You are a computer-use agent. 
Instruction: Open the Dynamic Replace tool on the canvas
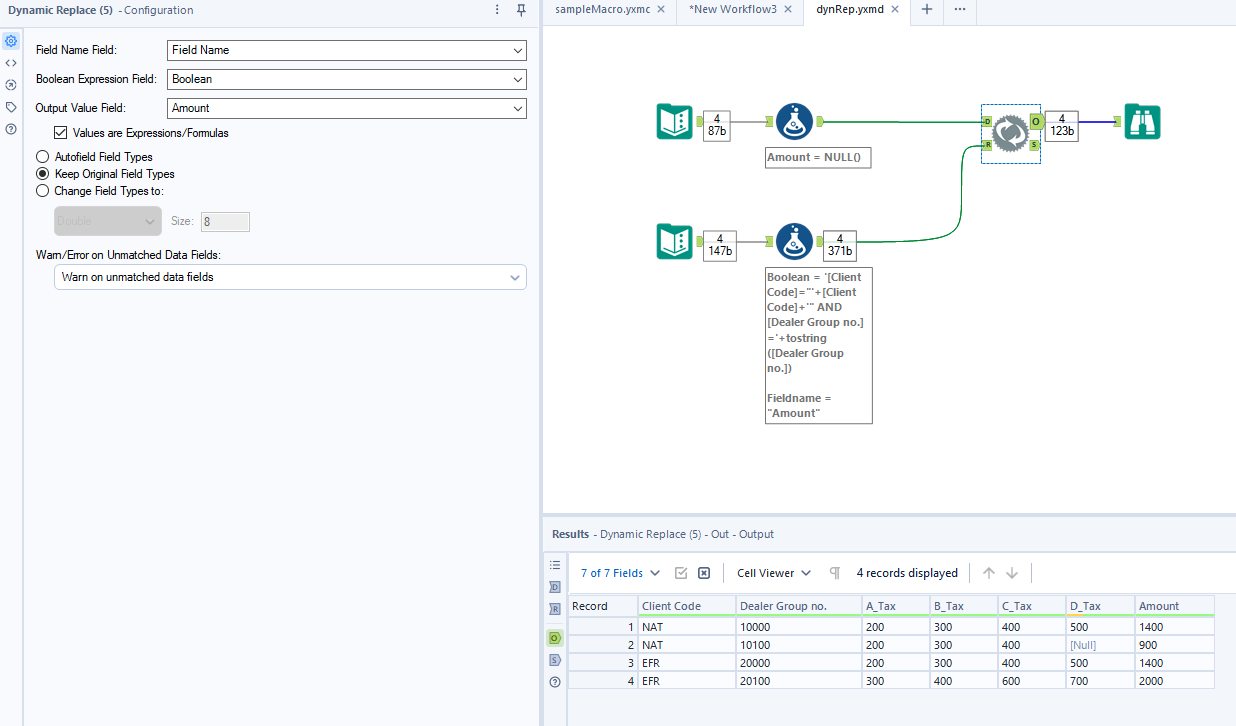click(x=1010, y=132)
